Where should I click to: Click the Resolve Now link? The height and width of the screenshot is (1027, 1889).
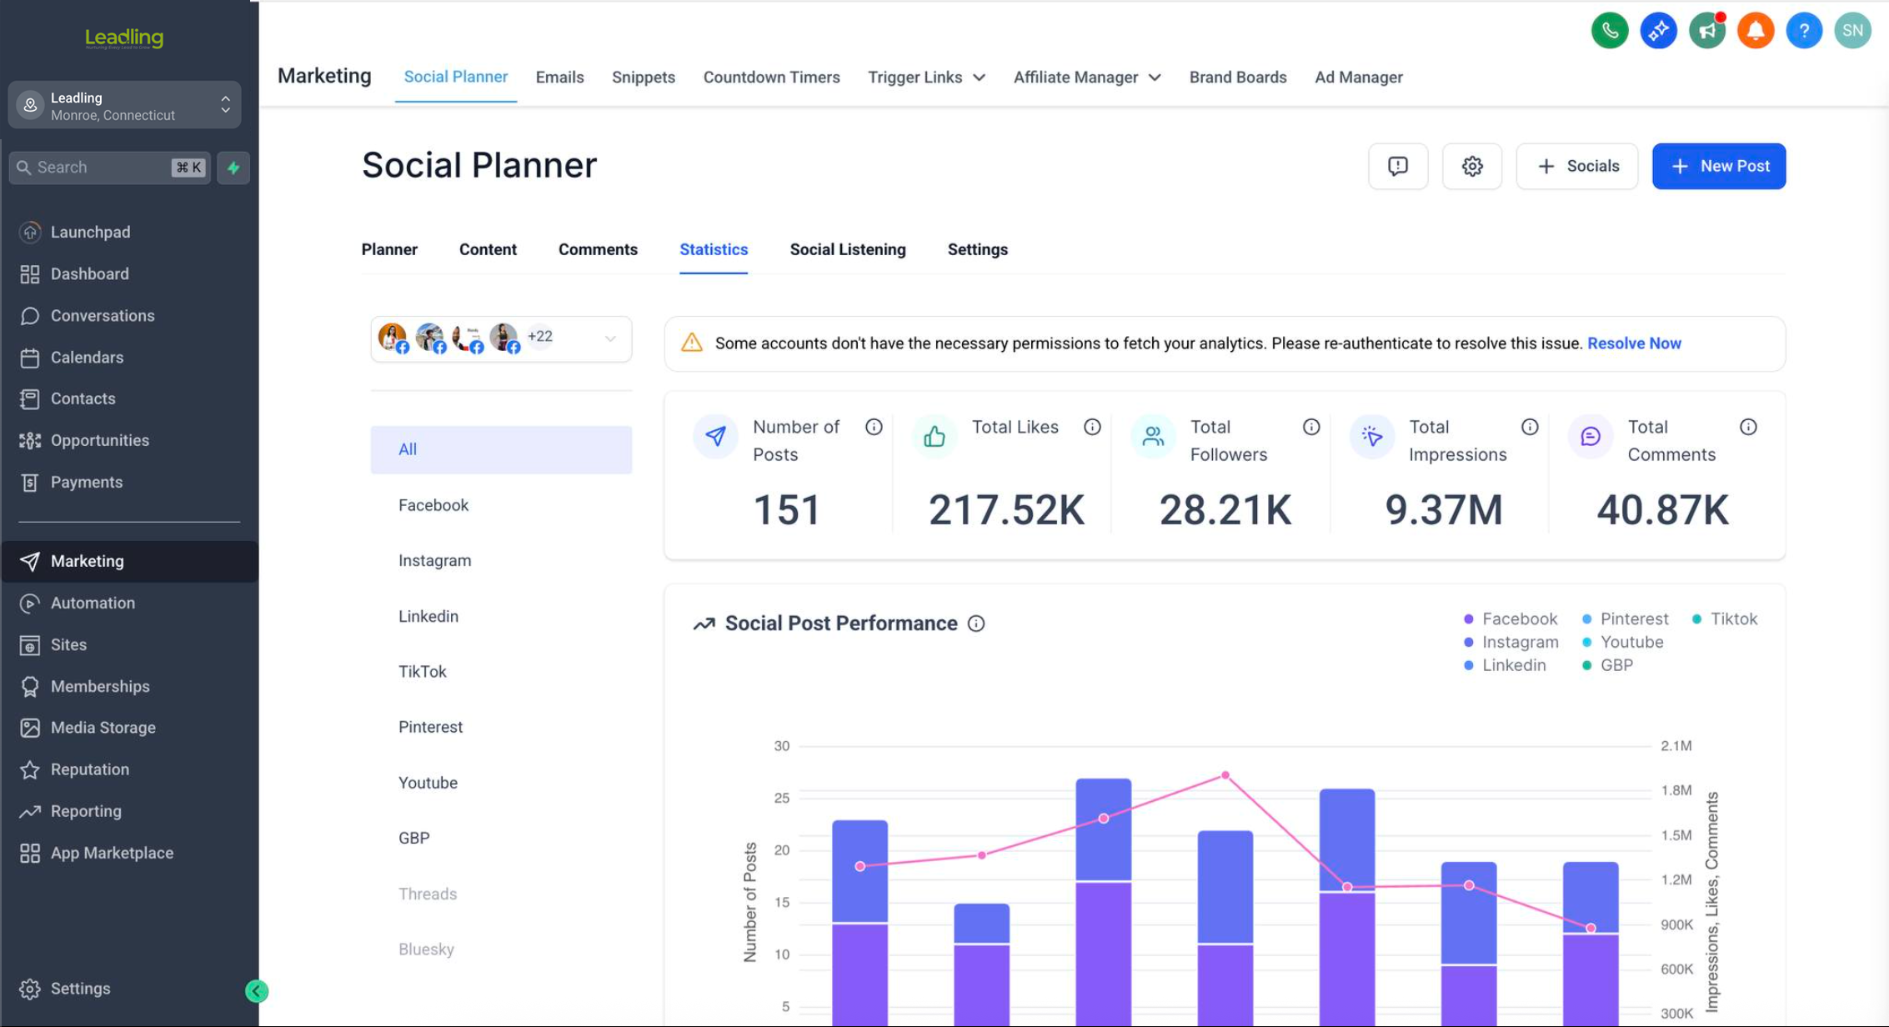pos(1634,343)
